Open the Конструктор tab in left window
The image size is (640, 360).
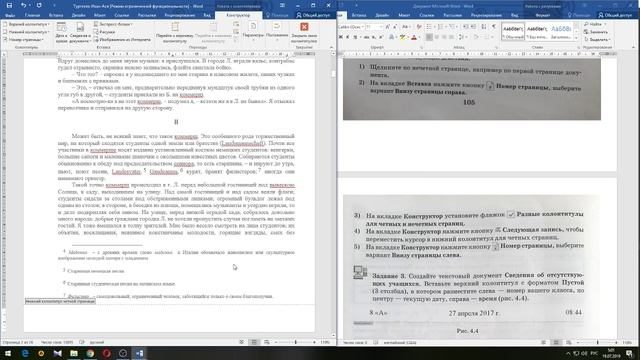(238, 15)
